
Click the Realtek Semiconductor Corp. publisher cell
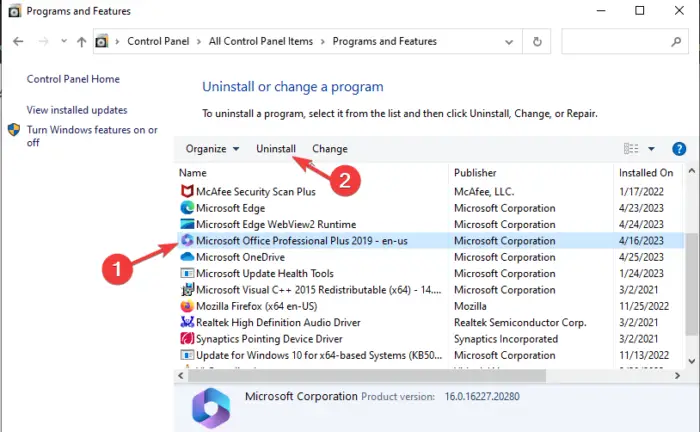coord(520,322)
